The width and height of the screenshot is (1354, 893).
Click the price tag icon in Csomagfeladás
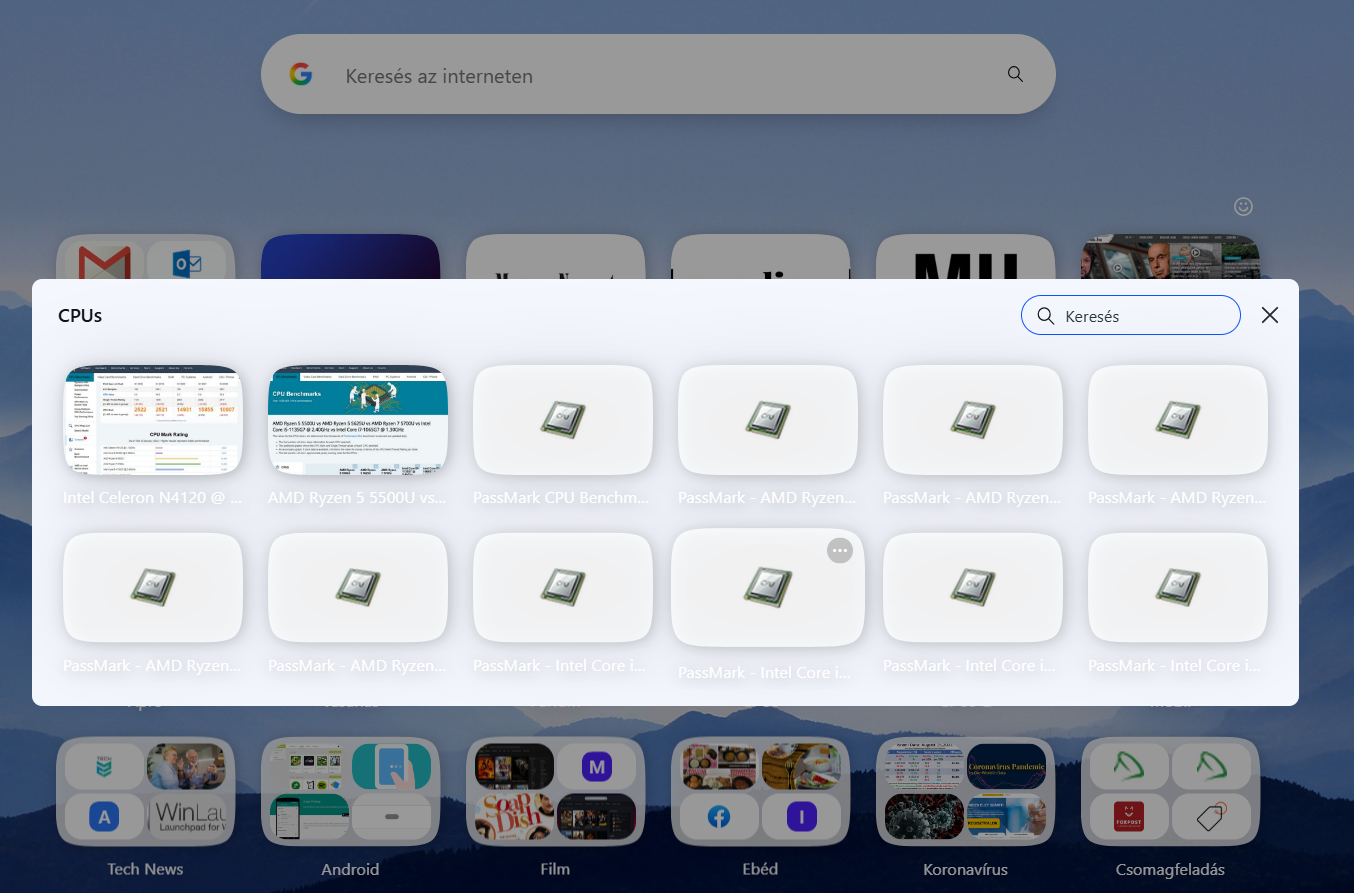[x=1211, y=817]
